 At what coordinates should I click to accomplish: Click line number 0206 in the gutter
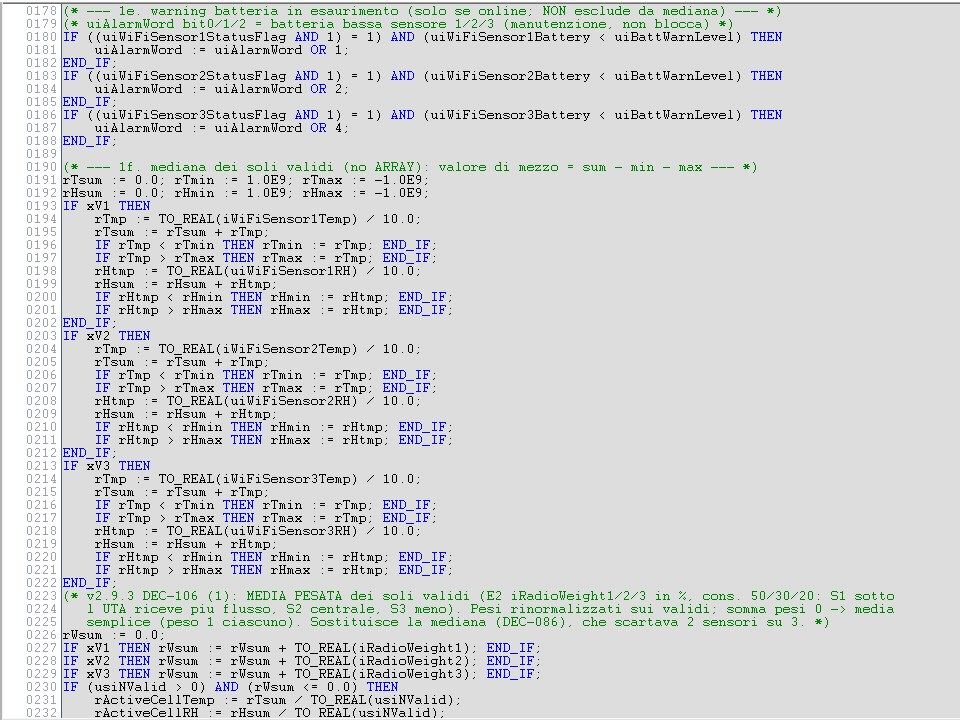coord(42,375)
